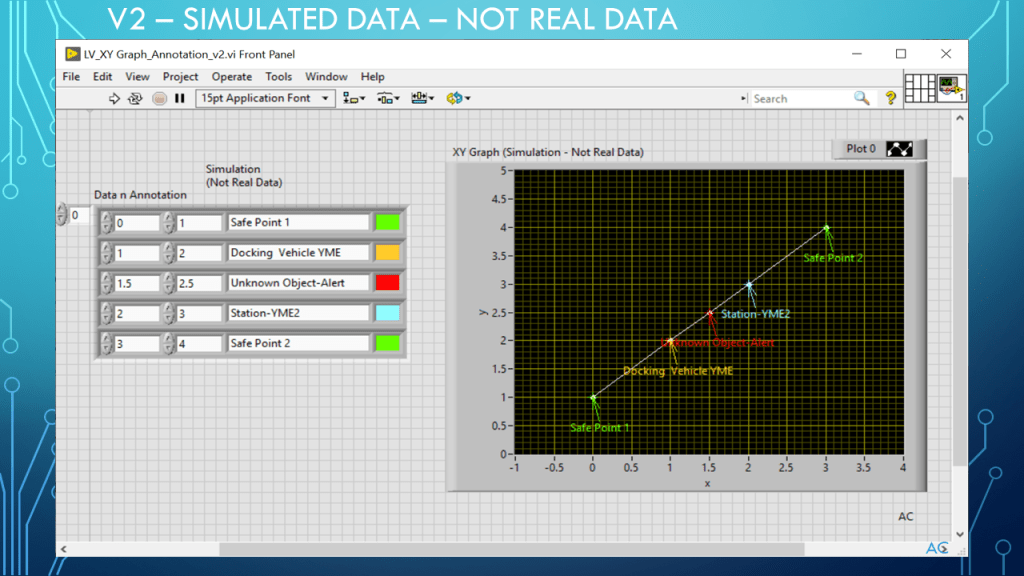Click the array index stepper arrows
This screenshot has width=1024, height=576.
pos(62,215)
